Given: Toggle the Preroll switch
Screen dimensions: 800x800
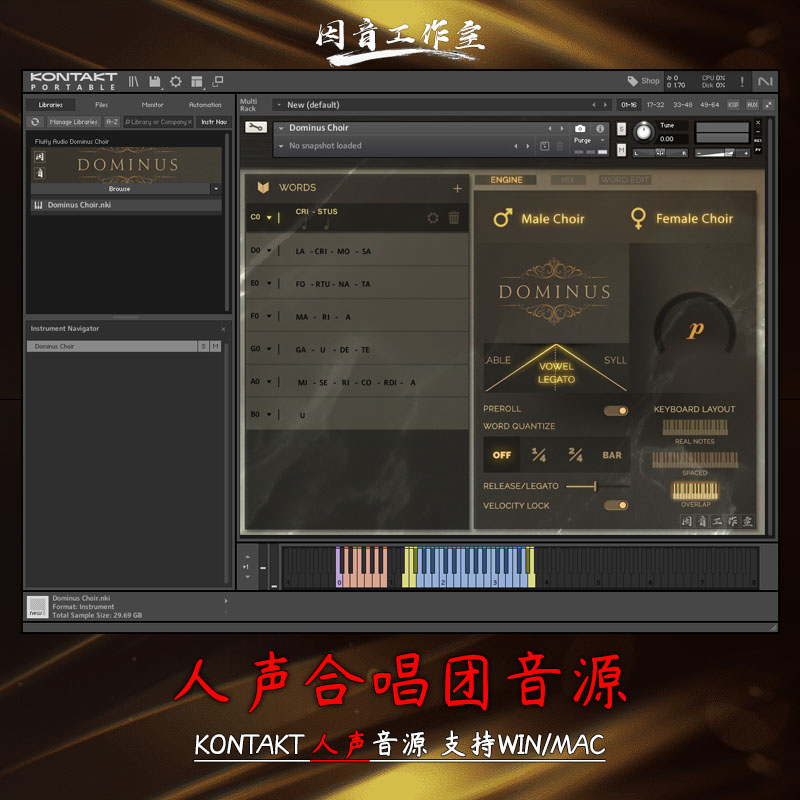Looking at the screenshot, I should click(616, 411).
